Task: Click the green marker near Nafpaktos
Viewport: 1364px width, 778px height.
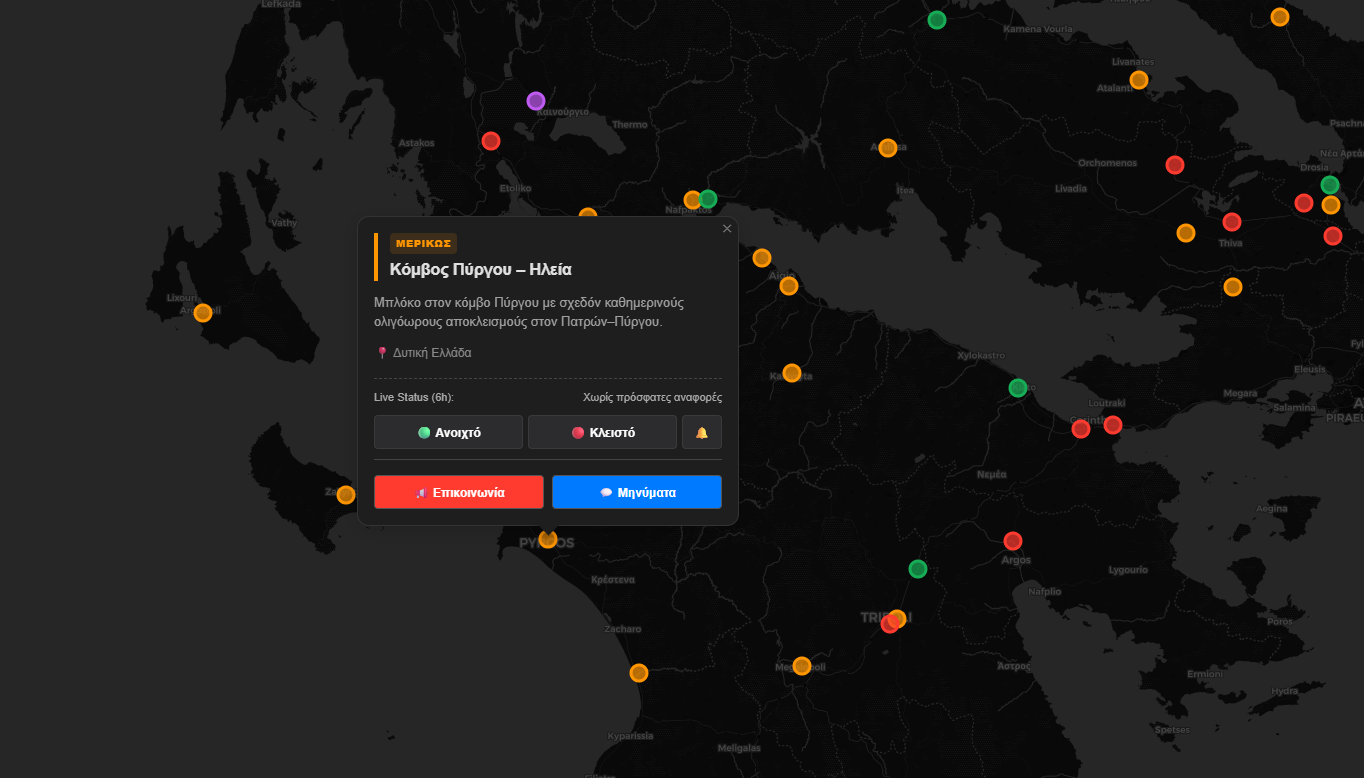Action: point(708,199)
